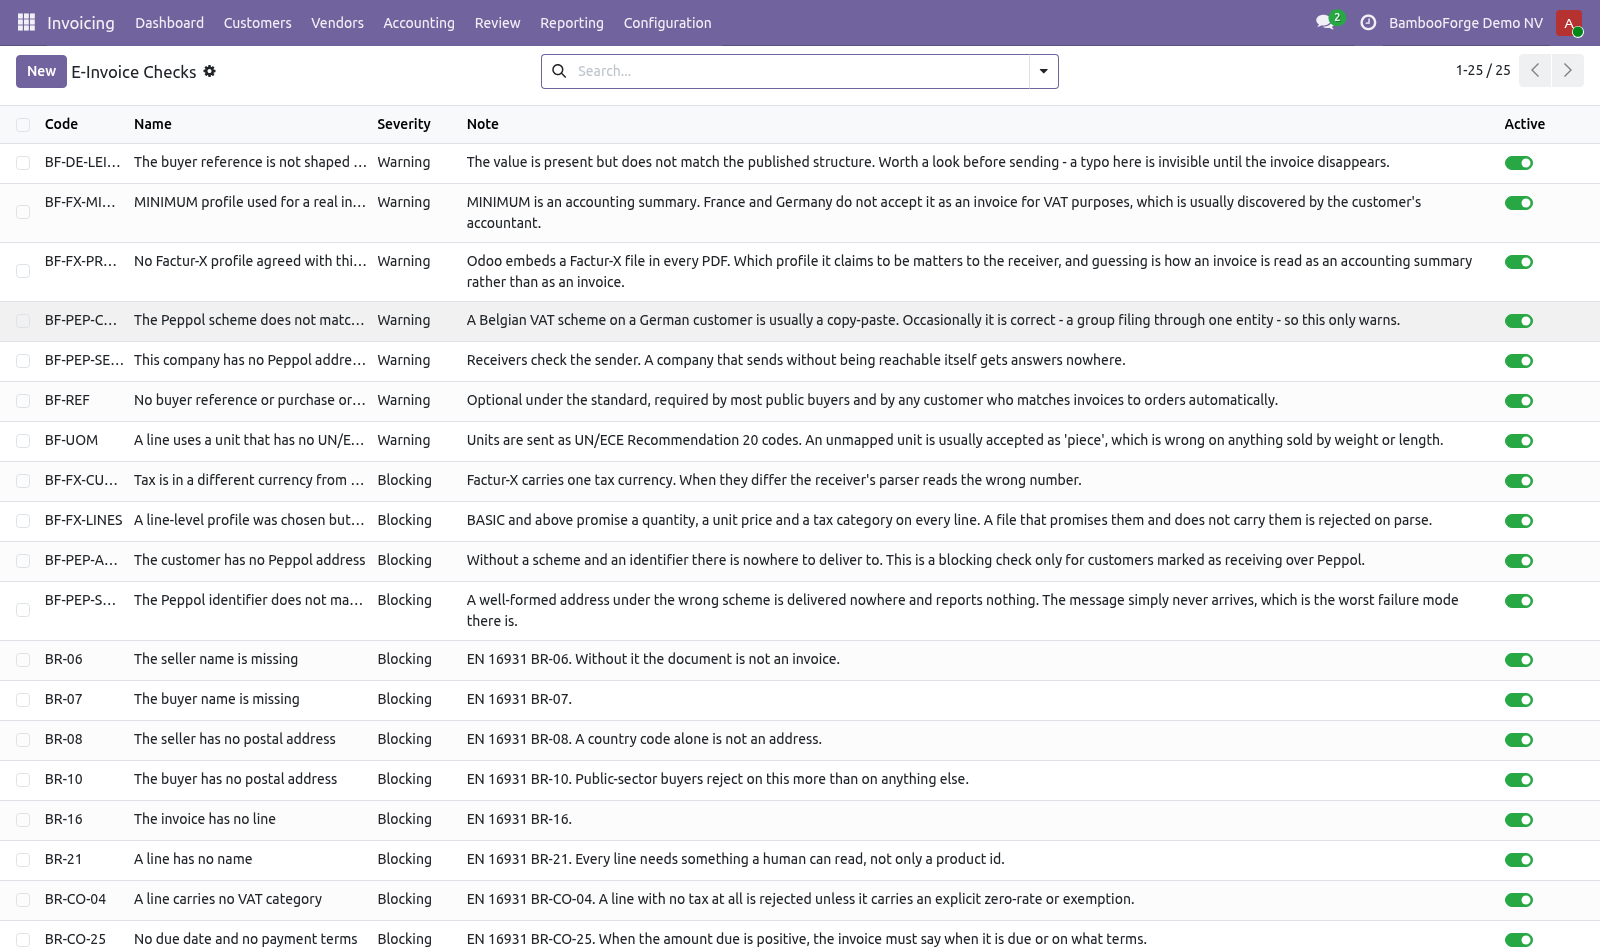This screenshot has width=1600, height=950.
Task: Sort by the Name column header
Action: (x=153, y=124)
